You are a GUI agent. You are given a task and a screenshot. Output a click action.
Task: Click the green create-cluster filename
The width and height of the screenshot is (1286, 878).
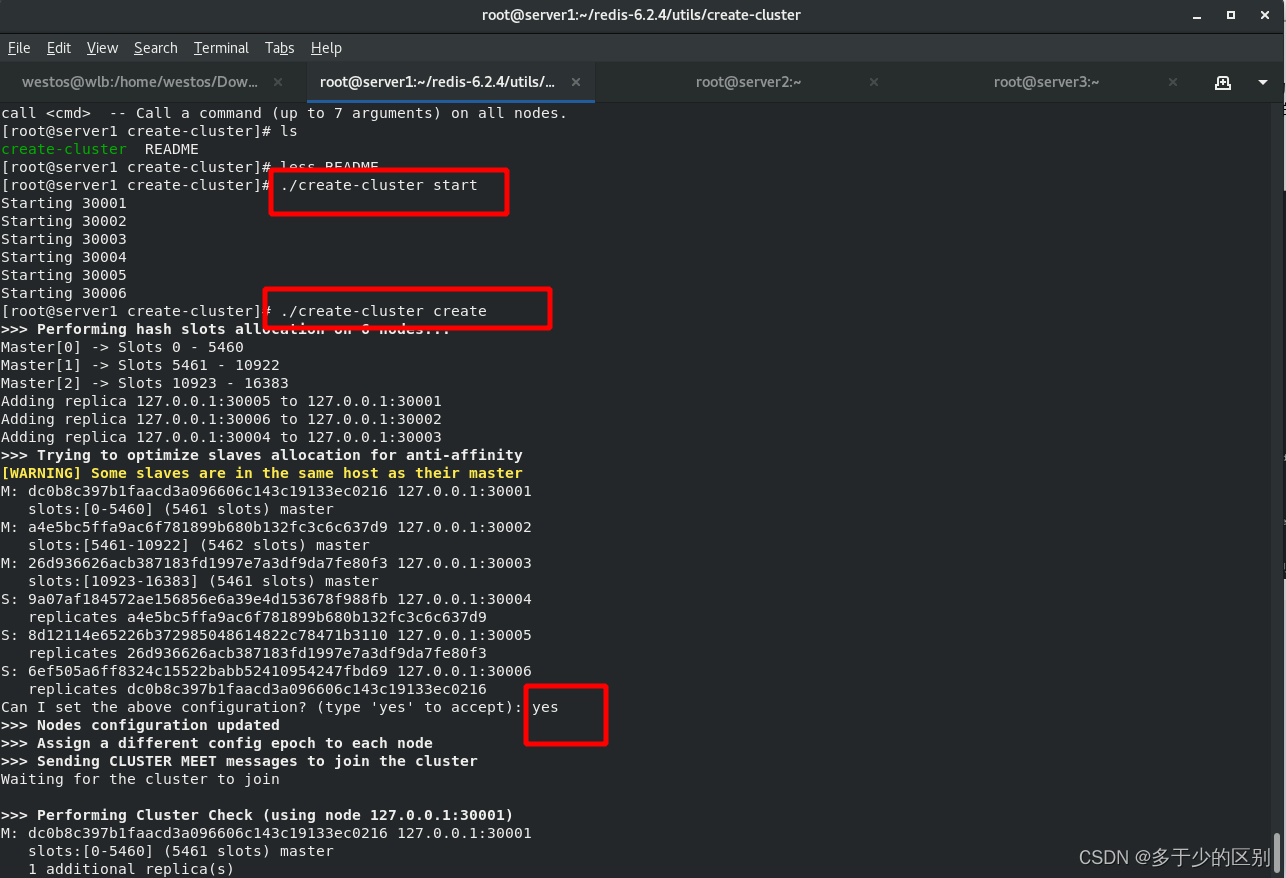(x=64, y=149)
